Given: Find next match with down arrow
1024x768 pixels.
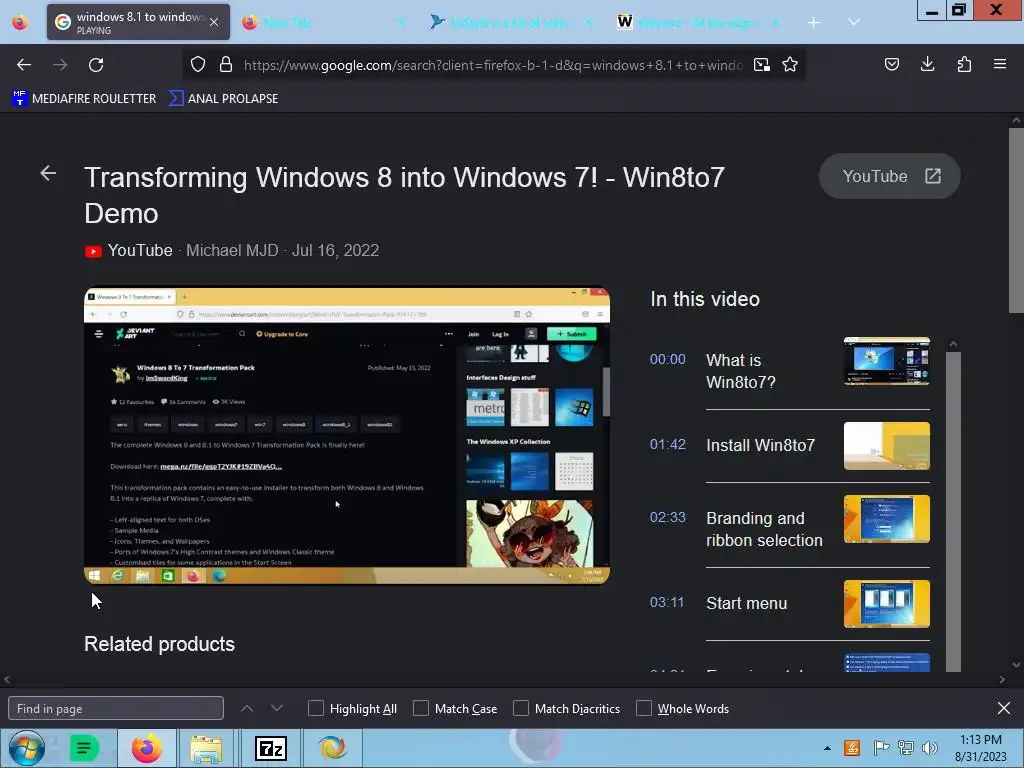Looking at the screenshot, I should click(x=277, y=708).
